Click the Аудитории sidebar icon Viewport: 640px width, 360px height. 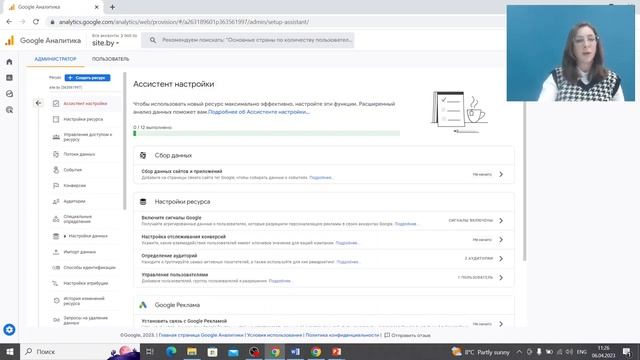coord(56,201)
